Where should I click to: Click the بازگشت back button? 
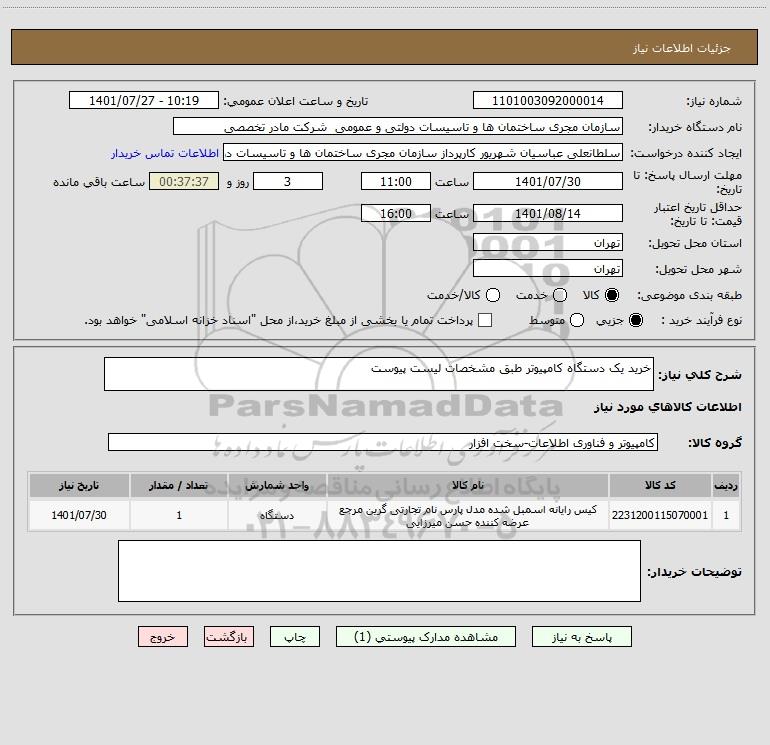coord(229,636)
